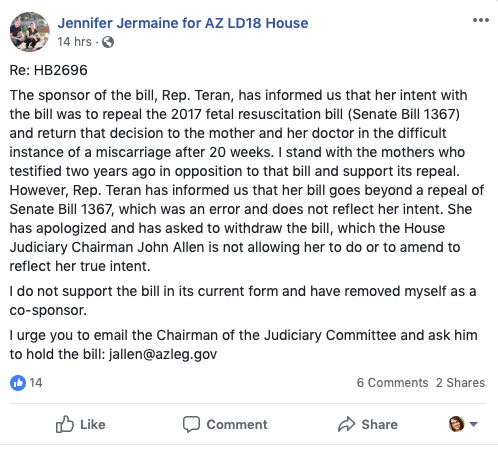Viewport: 498px width, 450px height.
Task: Click the globe public audience icon
Action: click(108, 42)
